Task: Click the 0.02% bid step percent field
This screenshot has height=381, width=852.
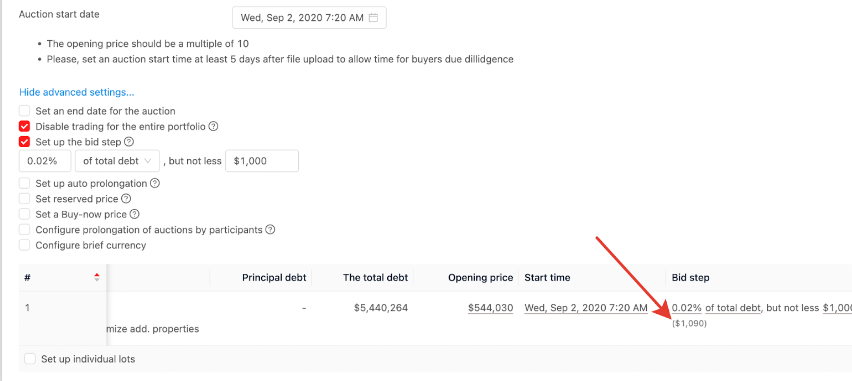Action: (x=45, y=161)
